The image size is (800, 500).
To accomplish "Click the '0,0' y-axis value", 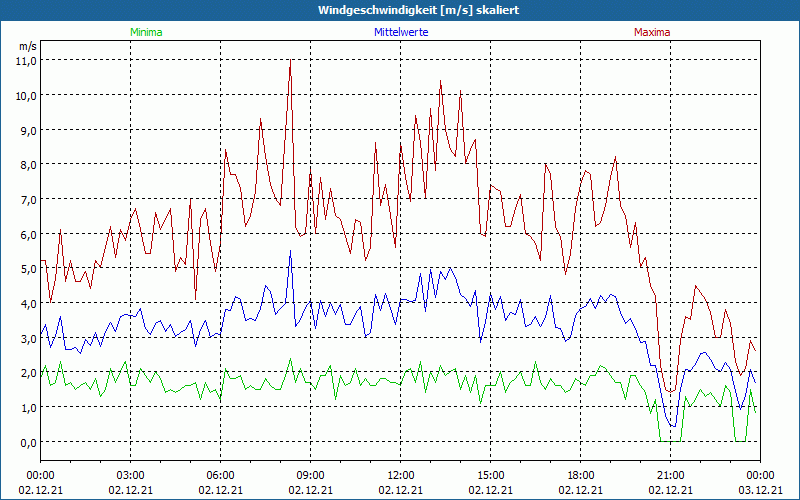I will pos(30,442).
